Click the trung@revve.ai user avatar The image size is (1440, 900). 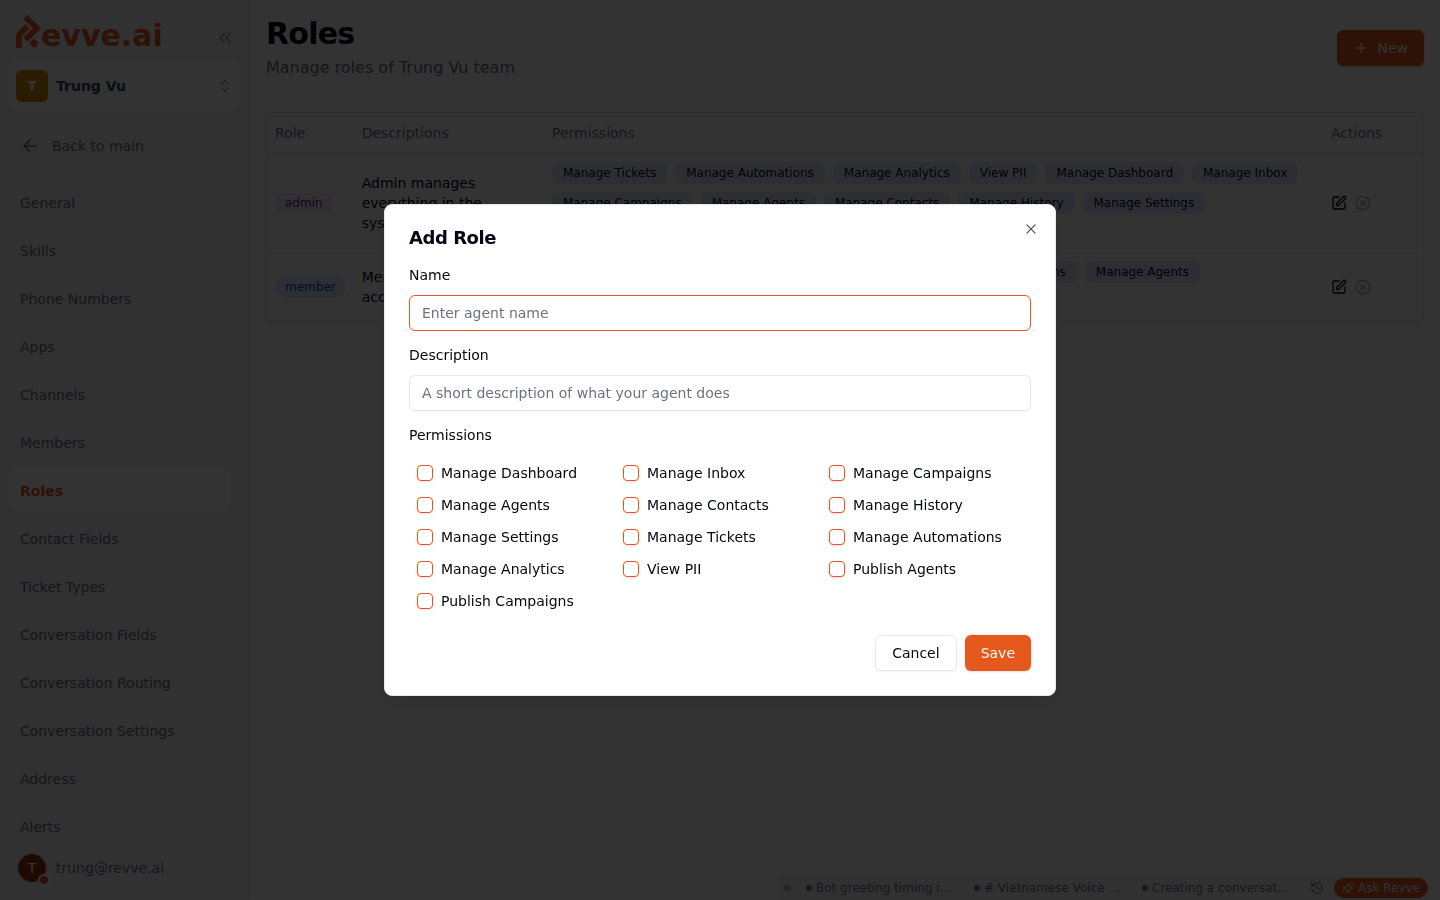(32, 868)
